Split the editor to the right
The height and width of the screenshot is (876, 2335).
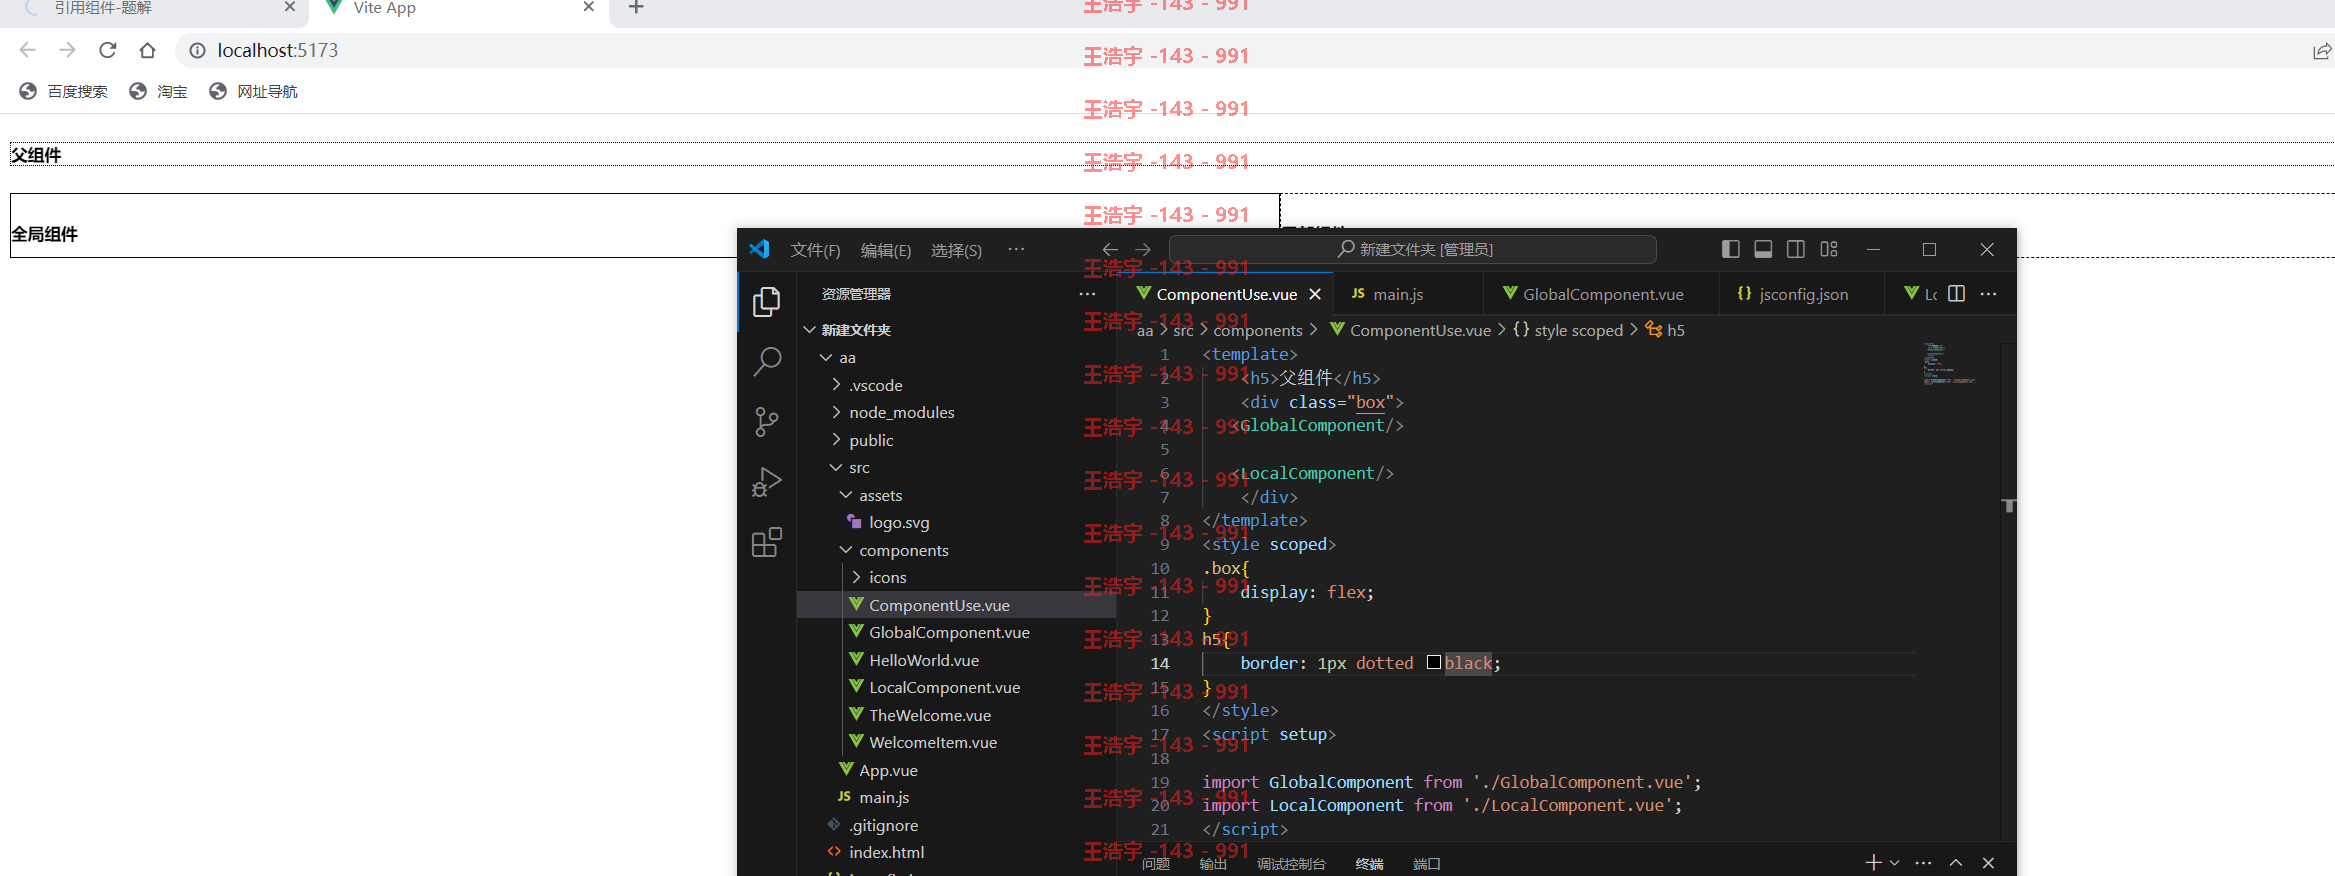tap(1957, 293)
